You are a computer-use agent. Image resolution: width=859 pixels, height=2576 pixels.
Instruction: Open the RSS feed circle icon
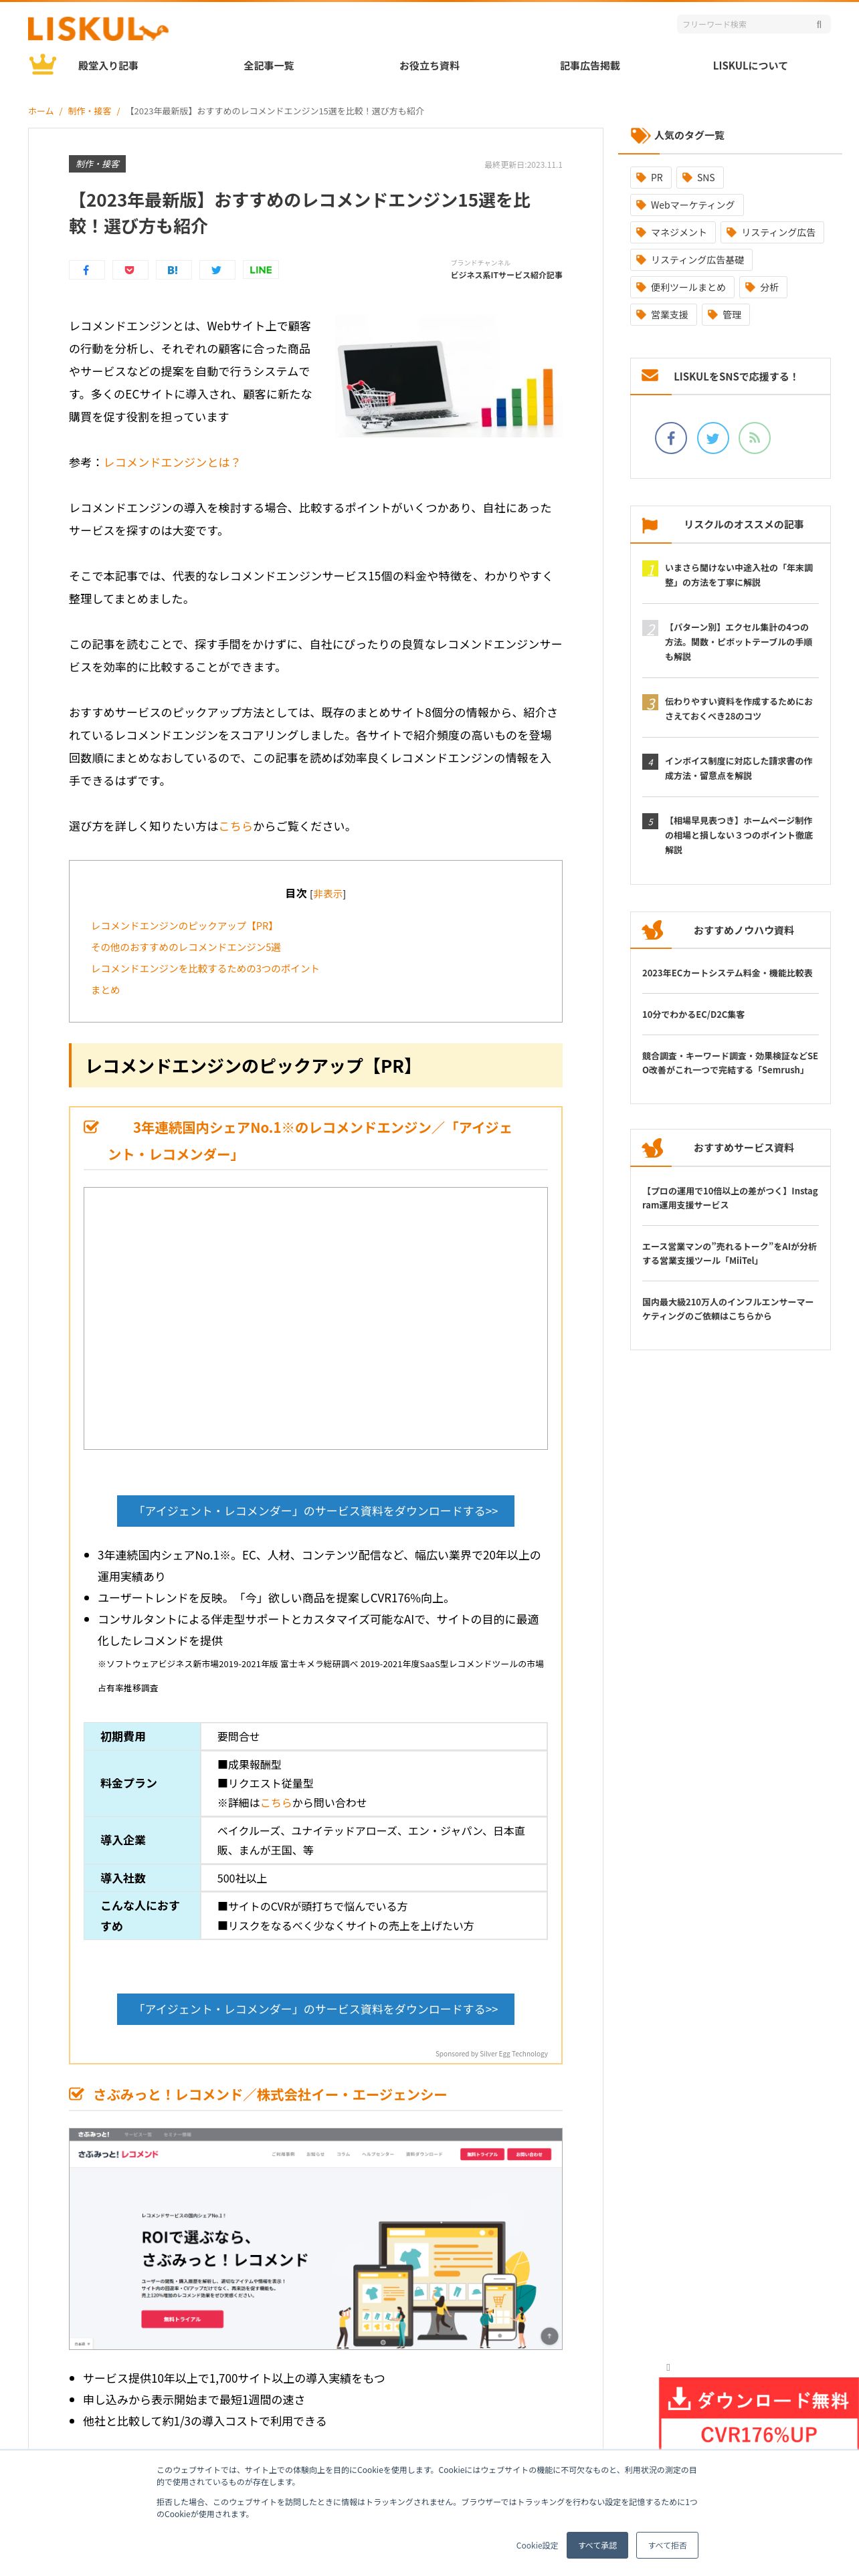[x=755, y=438]
